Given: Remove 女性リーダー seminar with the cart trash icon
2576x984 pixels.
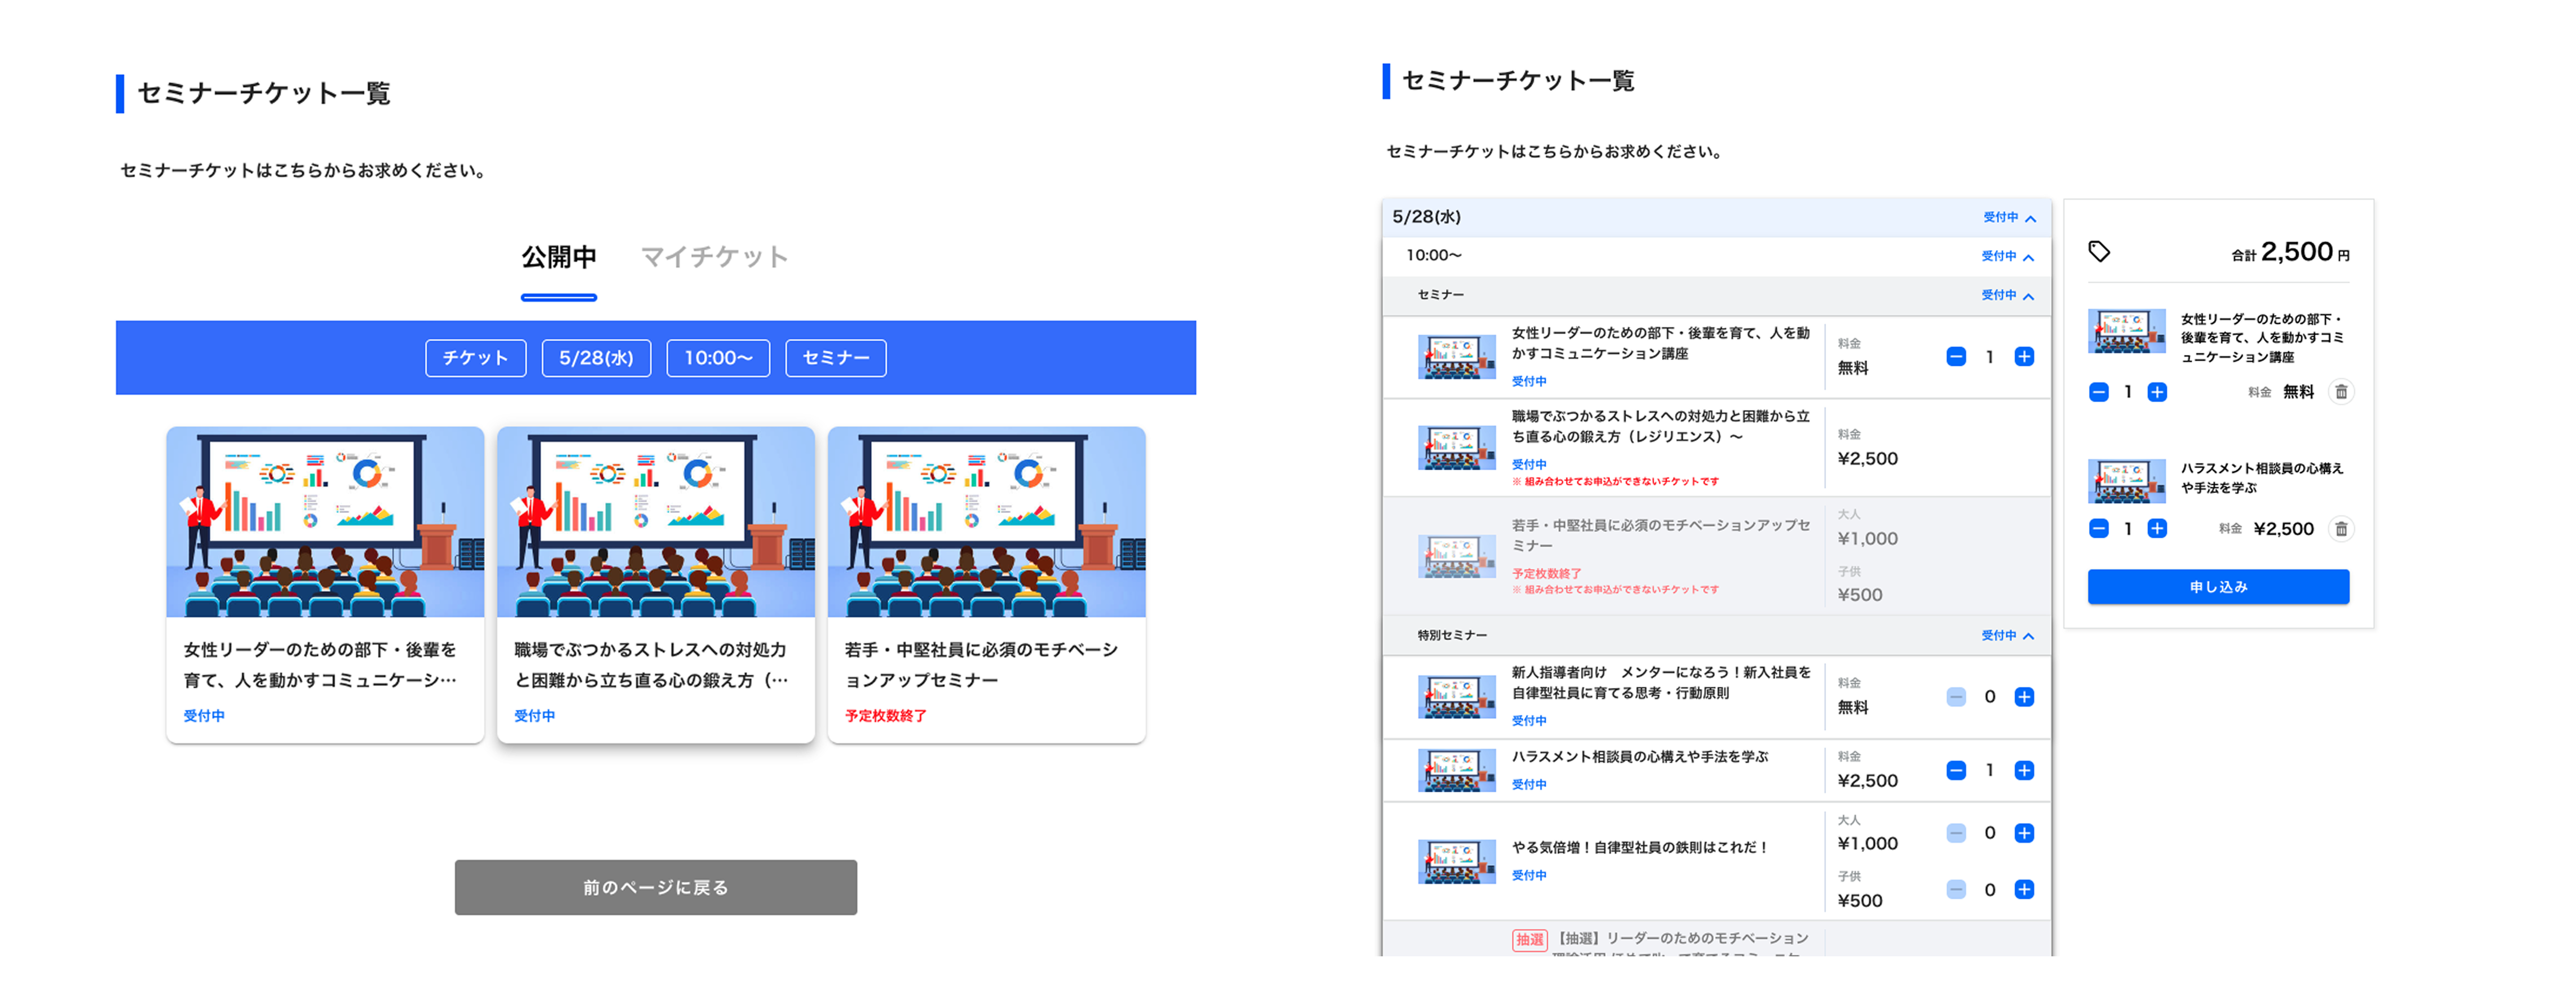Looking at the screenshot, I should pos(2341,392).
